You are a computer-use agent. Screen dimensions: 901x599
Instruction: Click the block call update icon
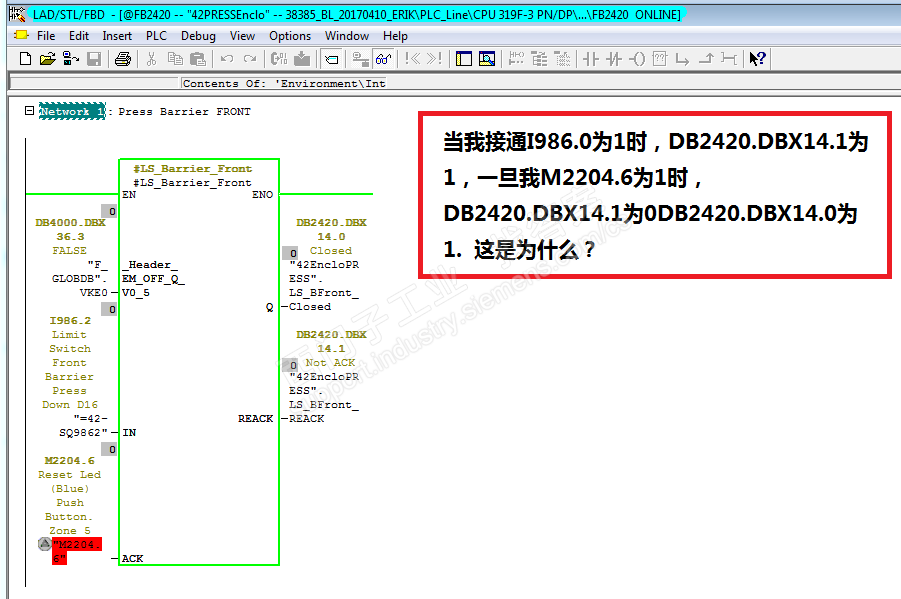click(x=279, y=59)
